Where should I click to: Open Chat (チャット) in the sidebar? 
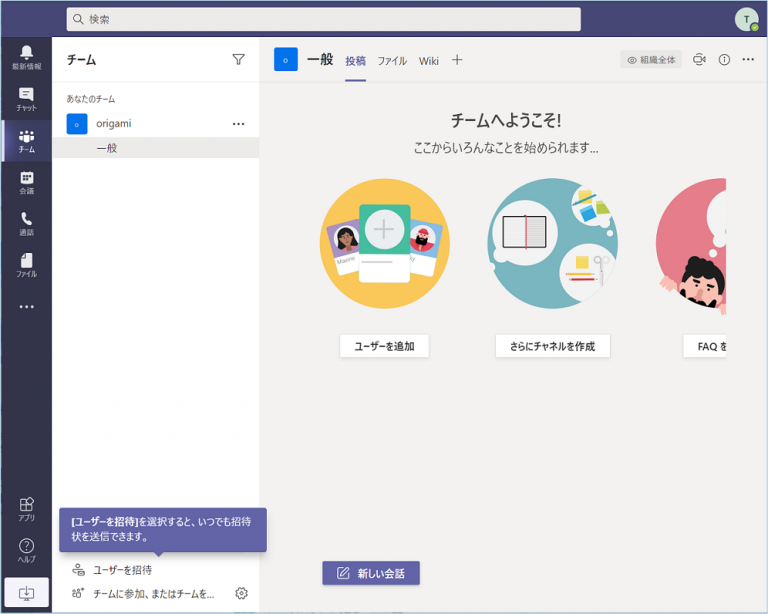[26, 99]
